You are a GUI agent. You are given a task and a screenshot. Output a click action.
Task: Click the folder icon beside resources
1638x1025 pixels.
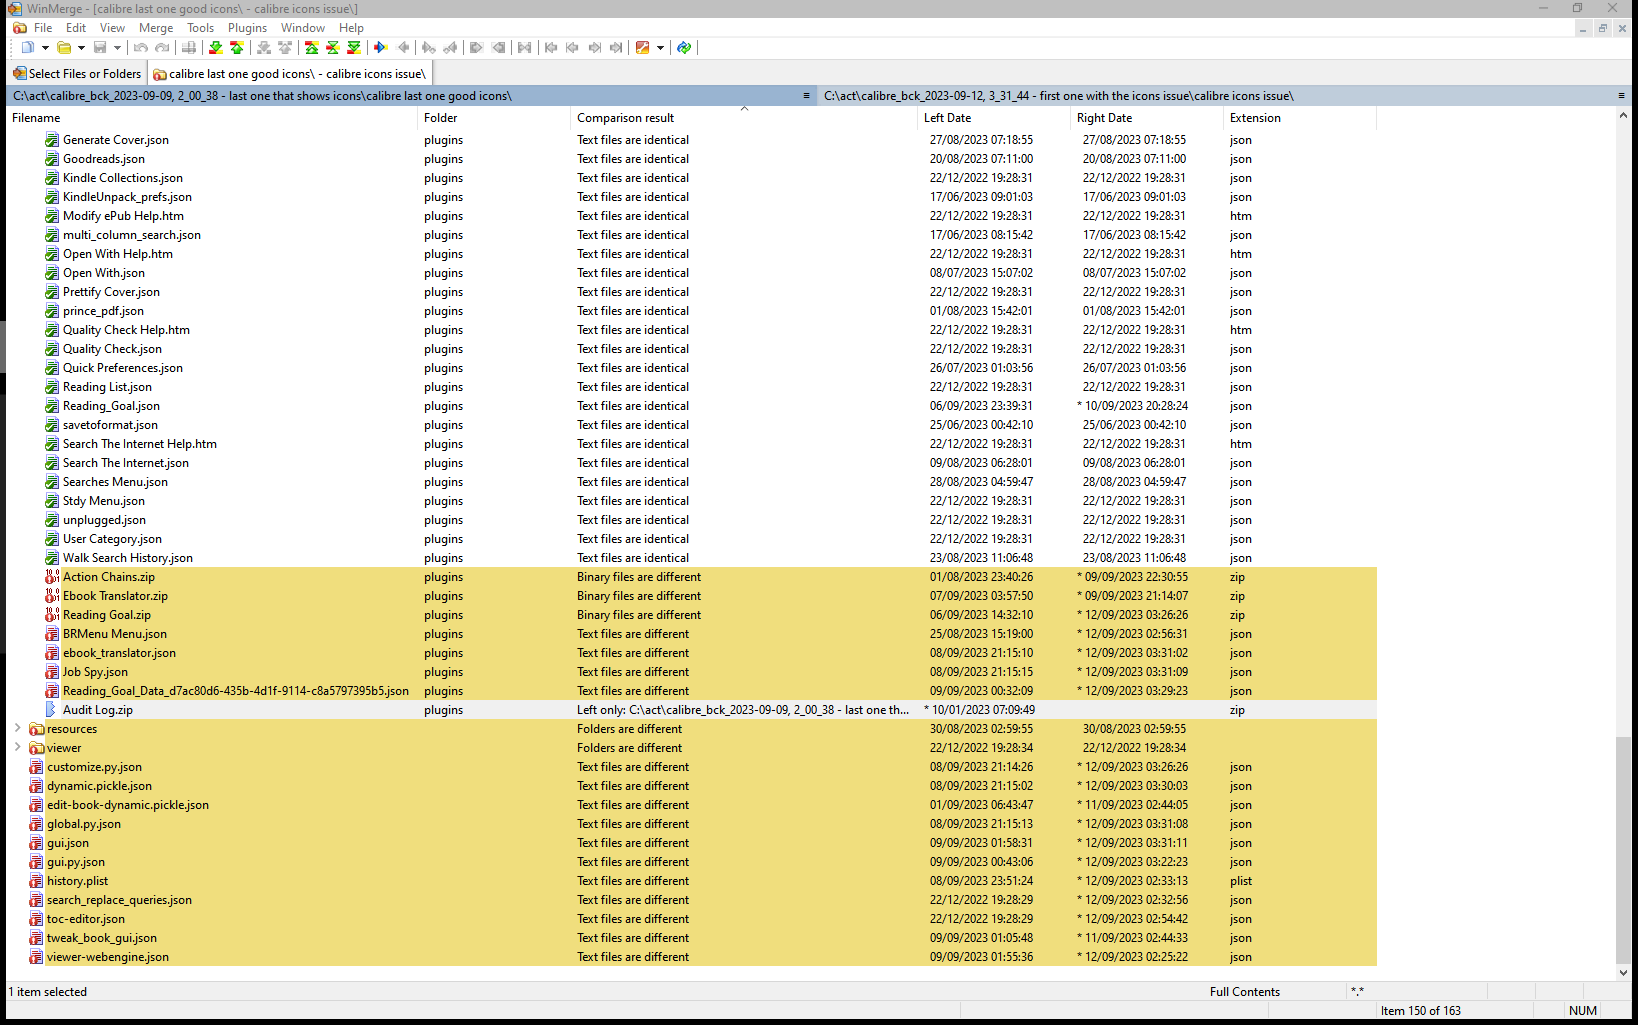tap(37, 729)
